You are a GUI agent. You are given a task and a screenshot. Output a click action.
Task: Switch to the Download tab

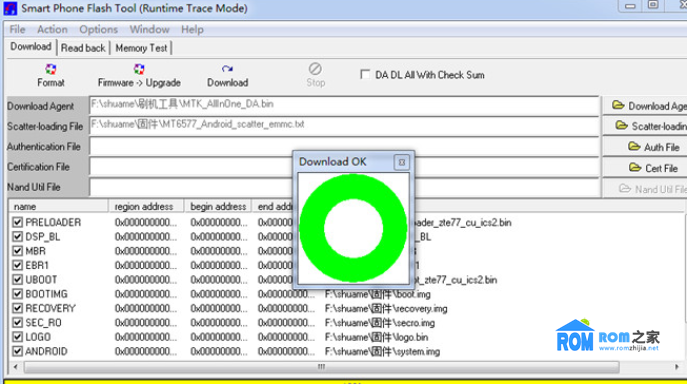[x=31, y=47]
